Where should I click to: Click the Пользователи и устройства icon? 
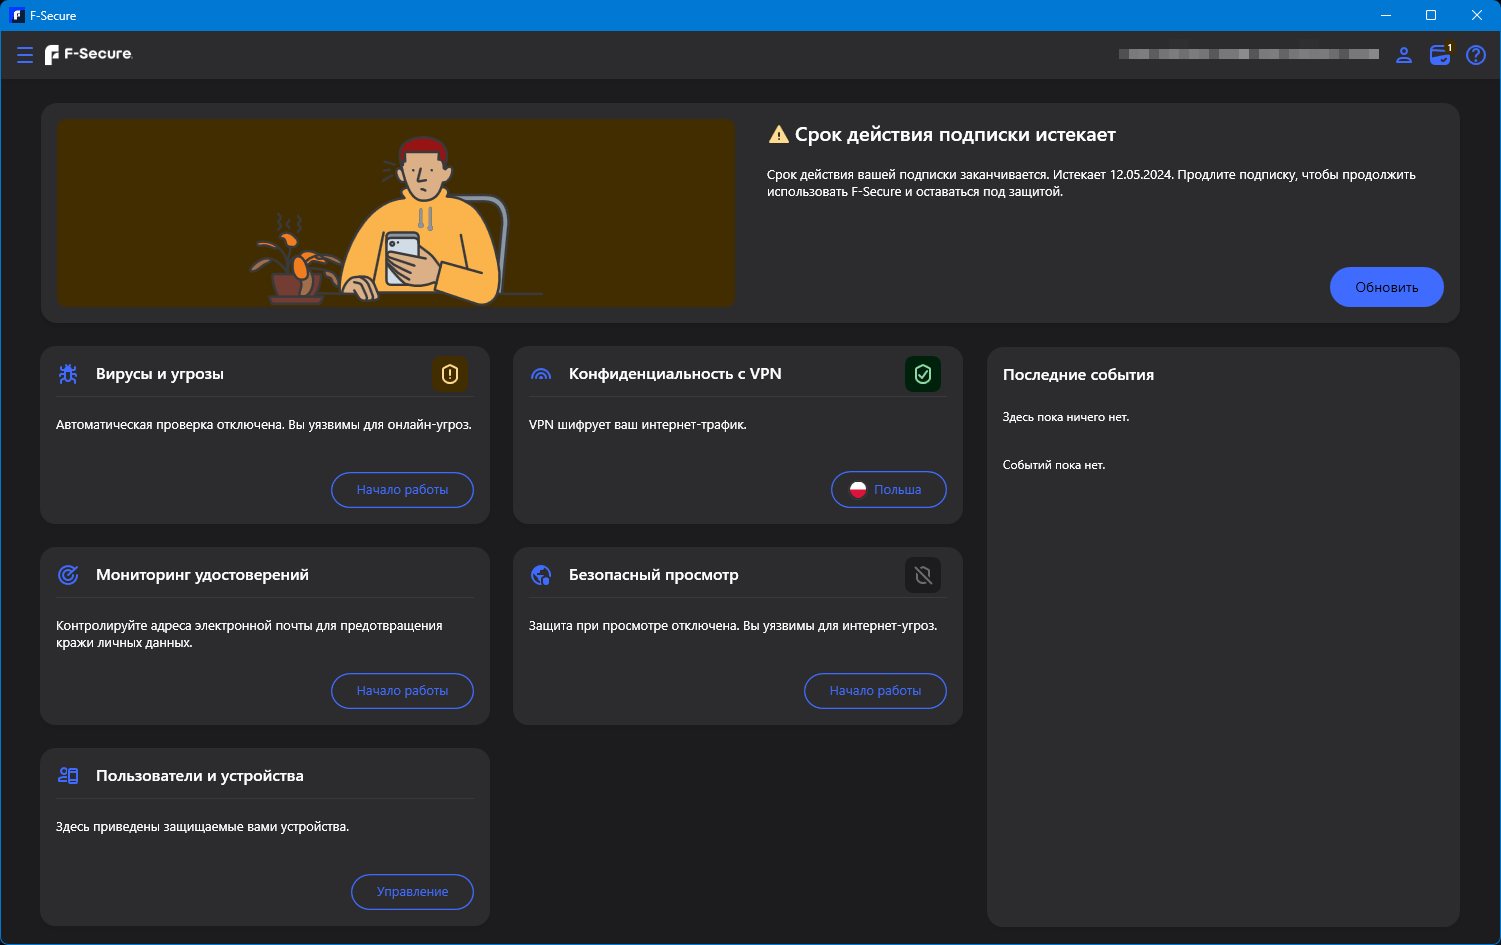(x=68, y=776)
